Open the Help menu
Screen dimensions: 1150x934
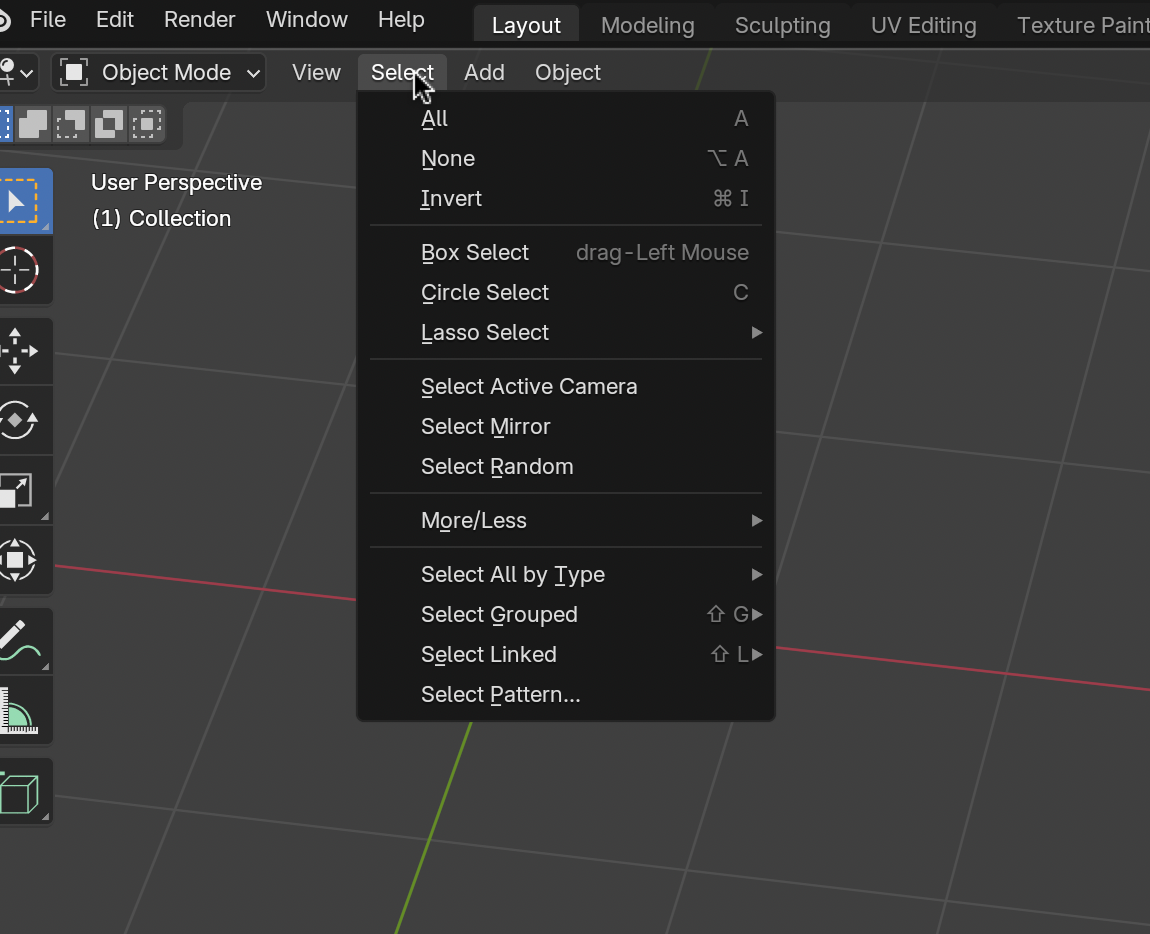[x=401, y=20]
